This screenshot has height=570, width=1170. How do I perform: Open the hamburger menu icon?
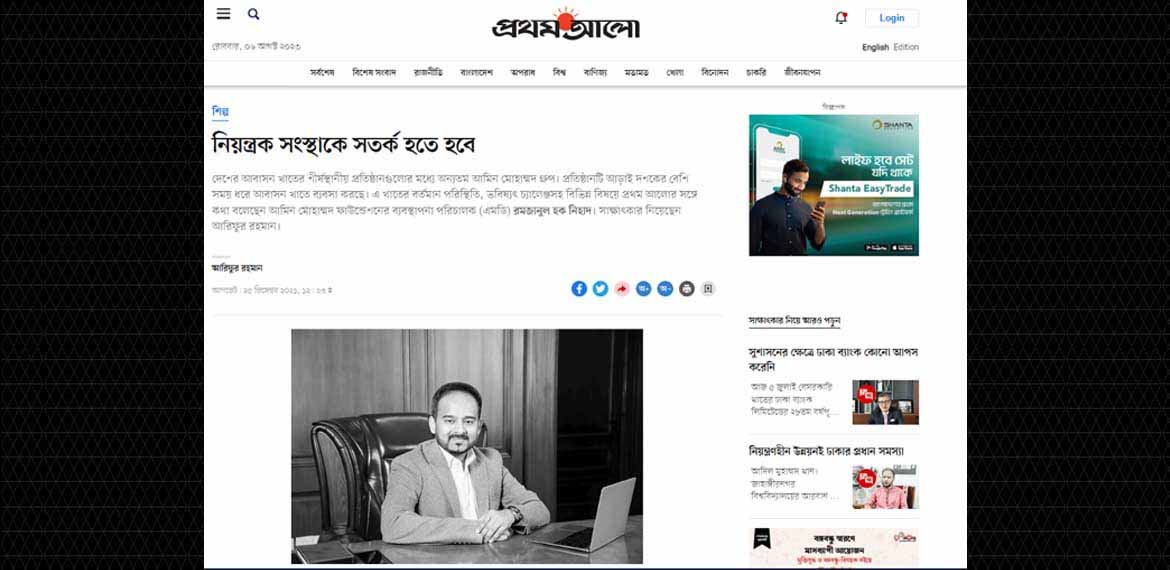[223, 13]
